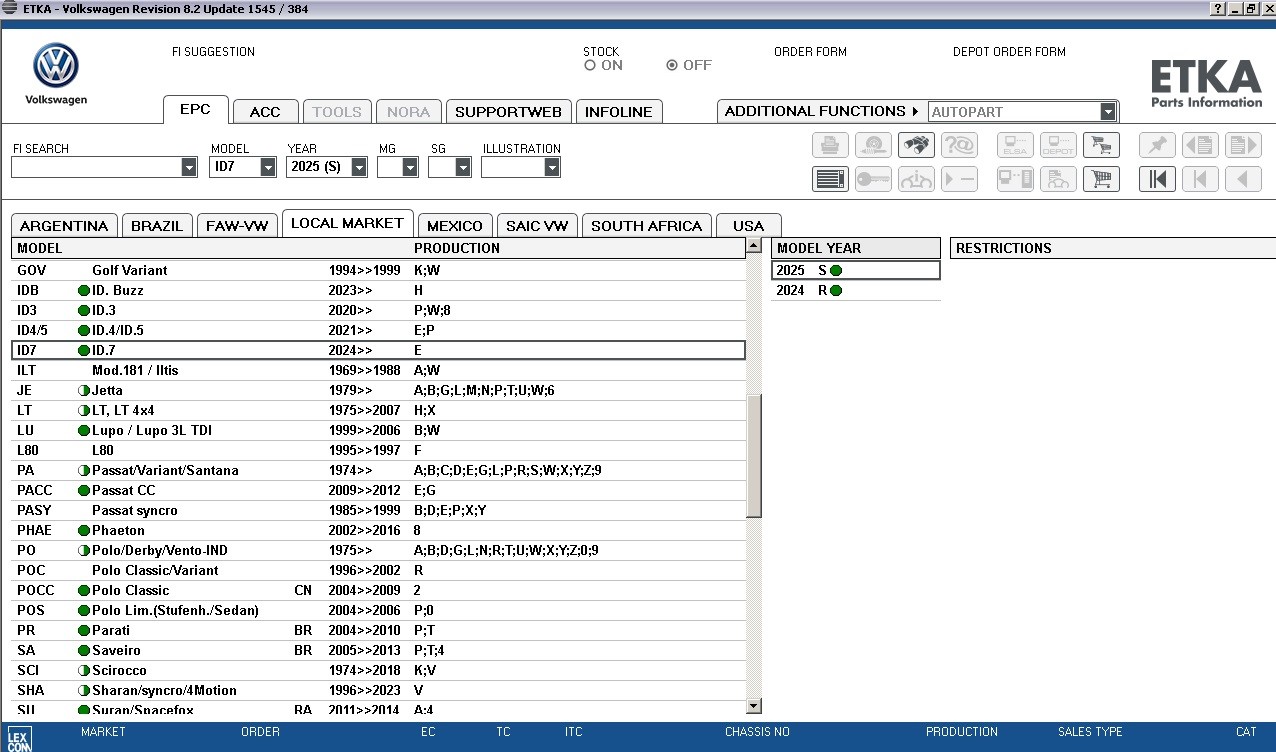This screenshot has height=752, width=1276.
Task: Select the Passat CC row
Action: (378, 490)
